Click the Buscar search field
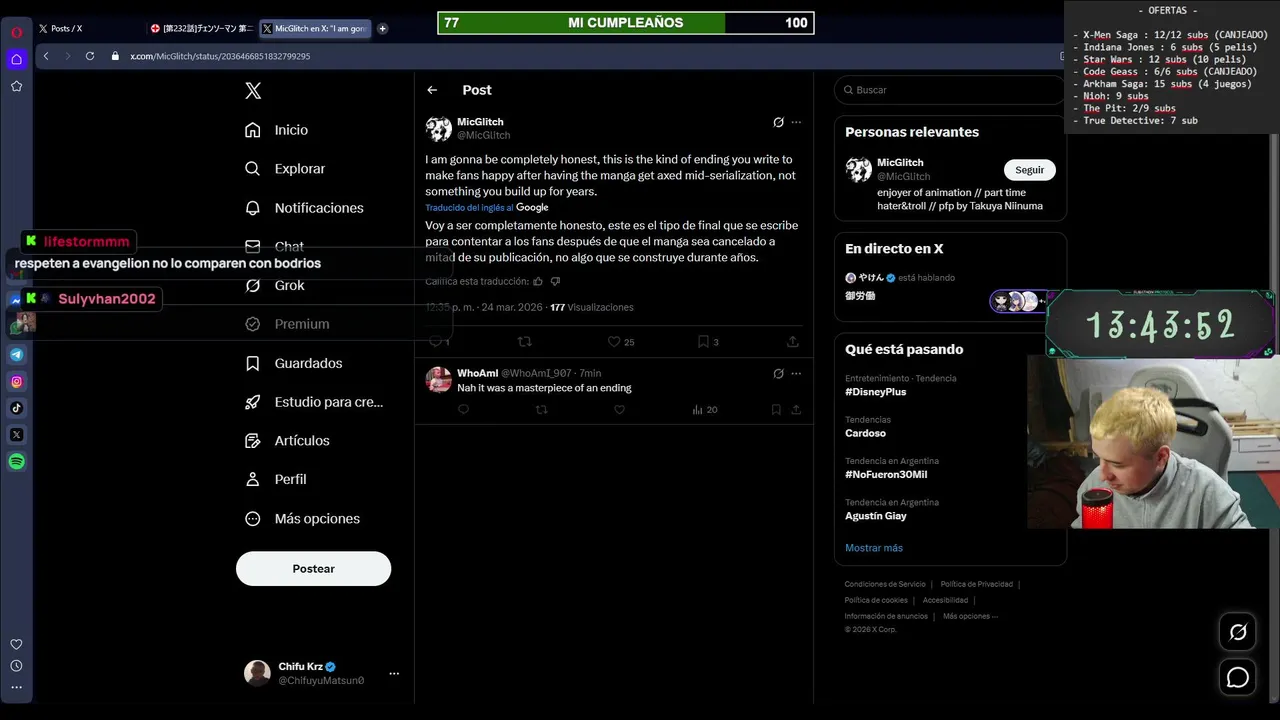 tap(950, 90)
